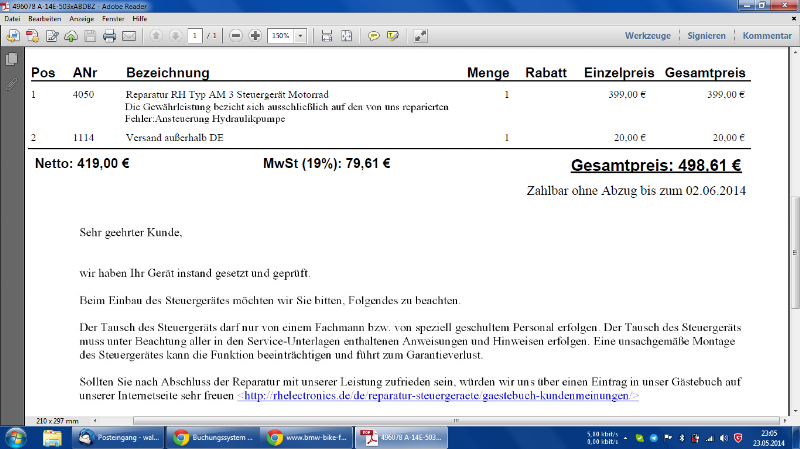Open the Windows Start button
The image size is (800, 449).
pyautogui.click(x=15, y=438)
